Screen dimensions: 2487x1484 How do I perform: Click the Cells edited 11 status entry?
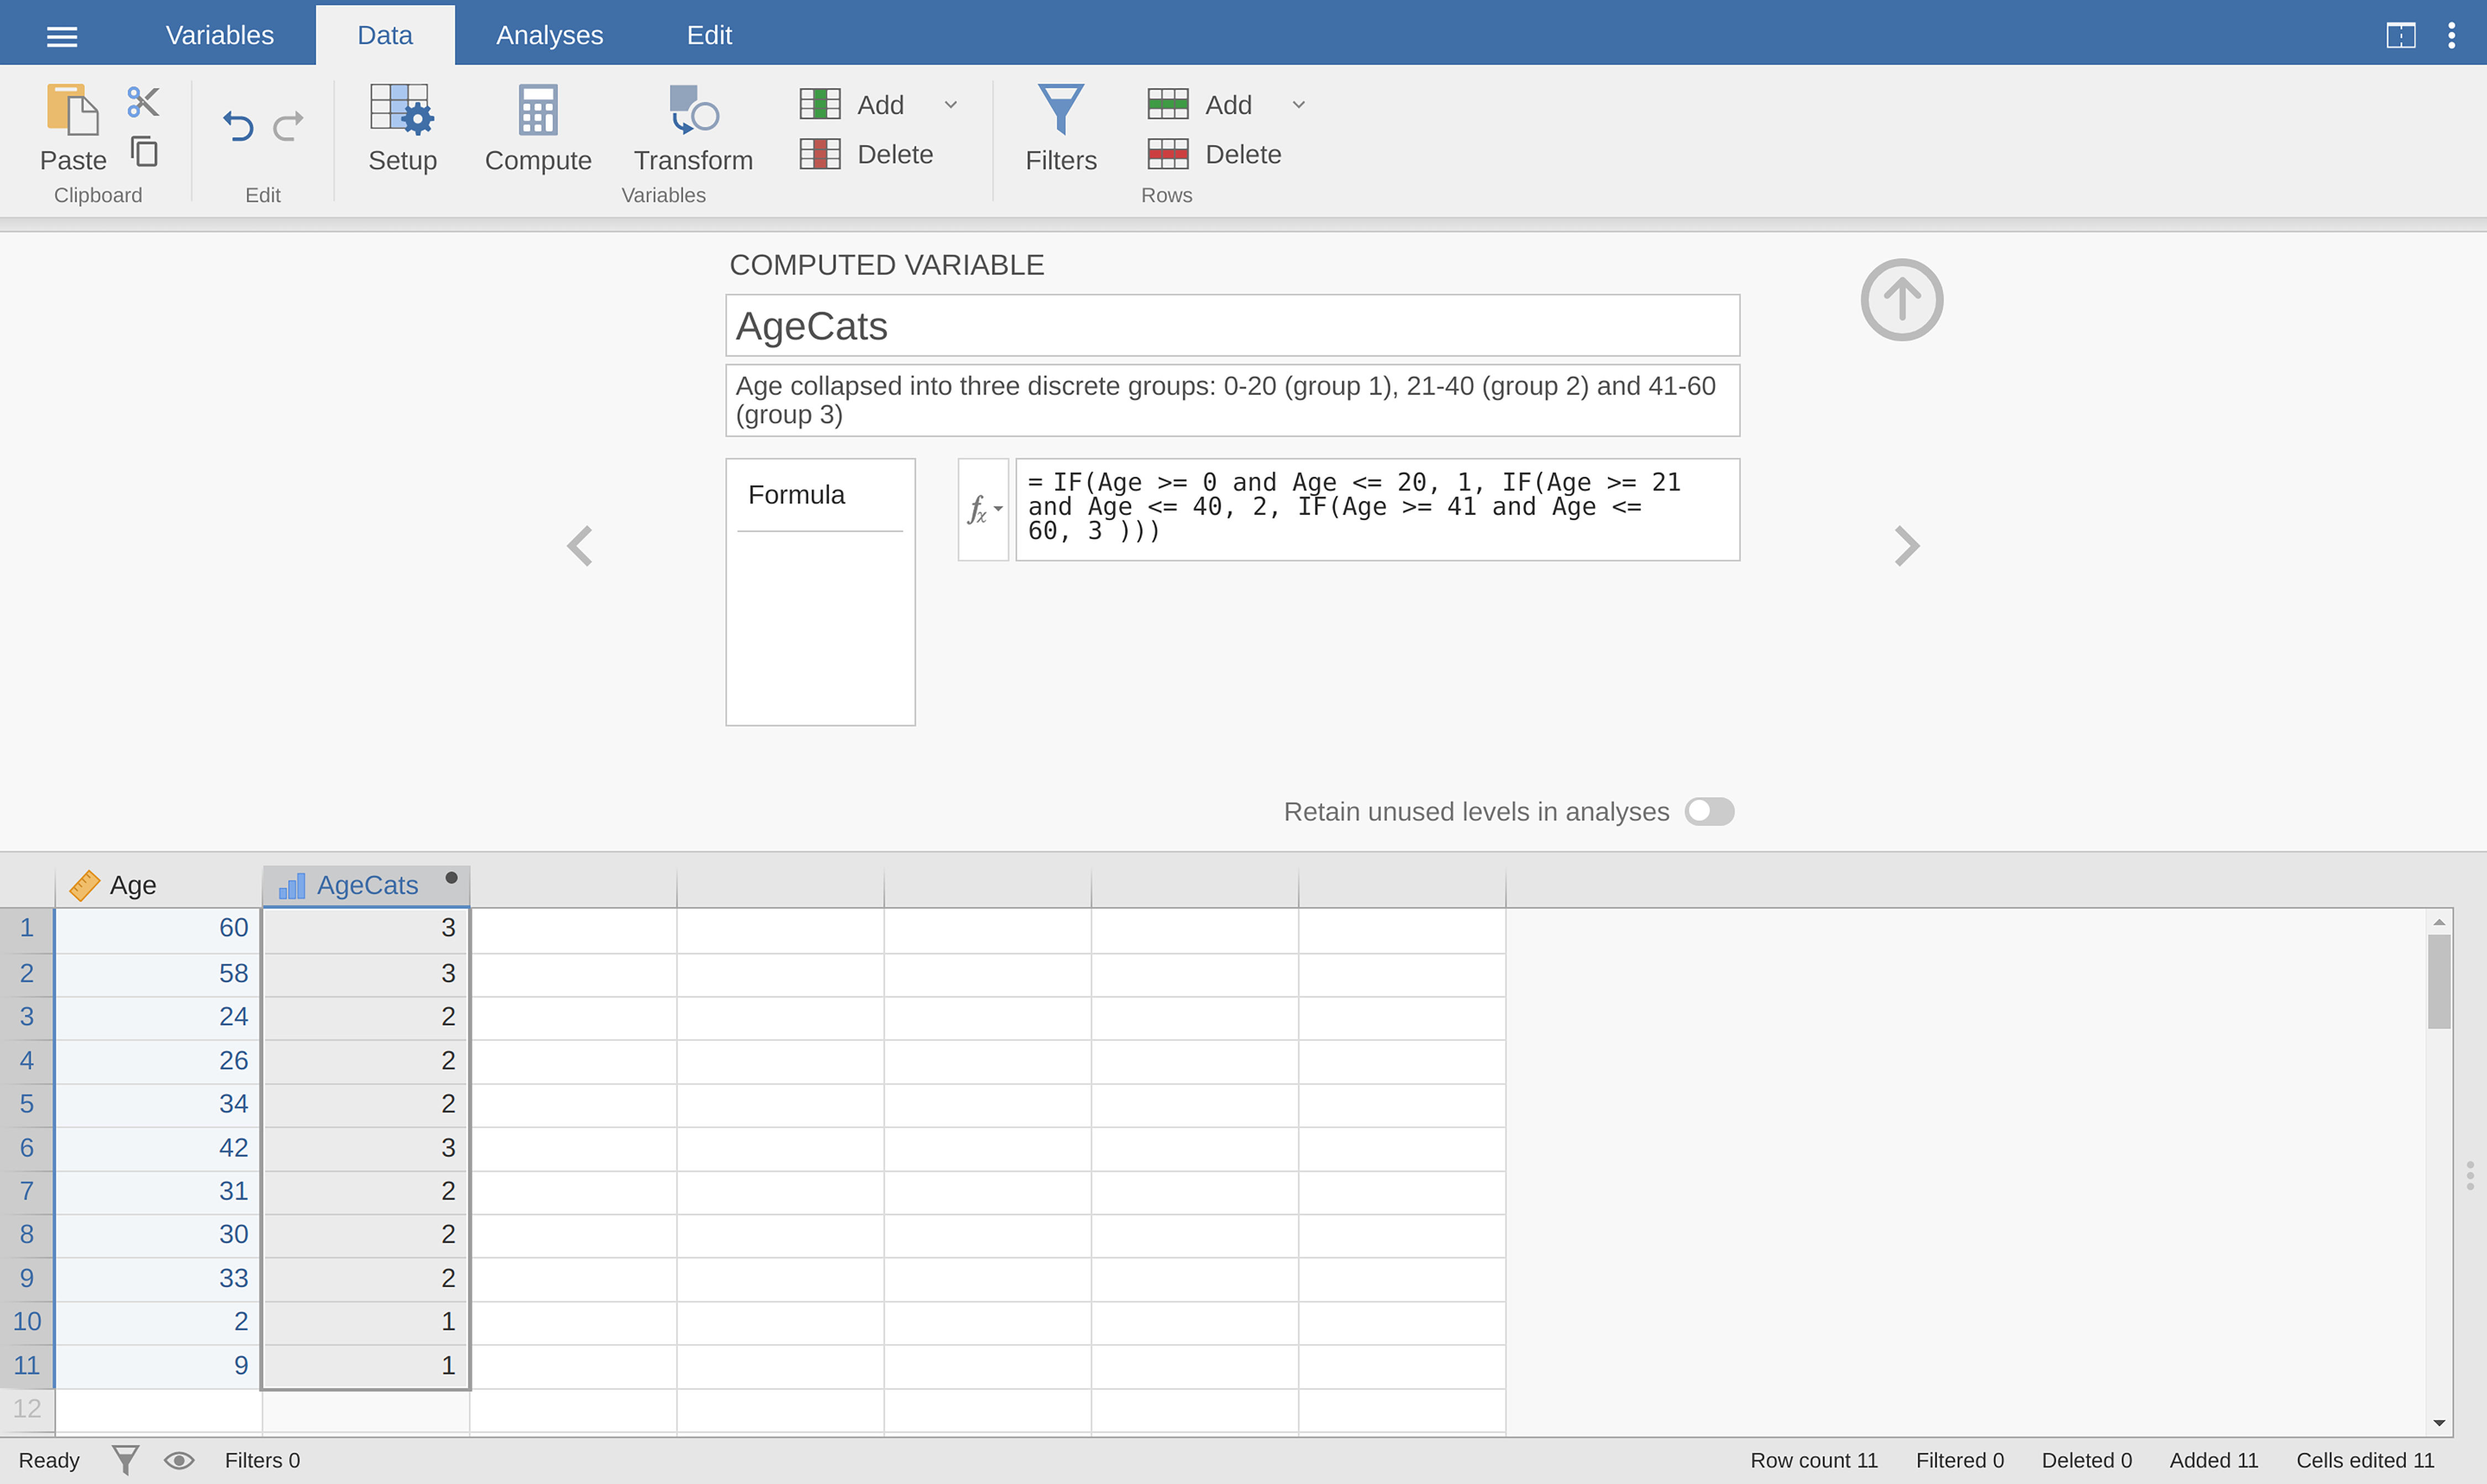pyautogui.click(x=2365, y=1460)
